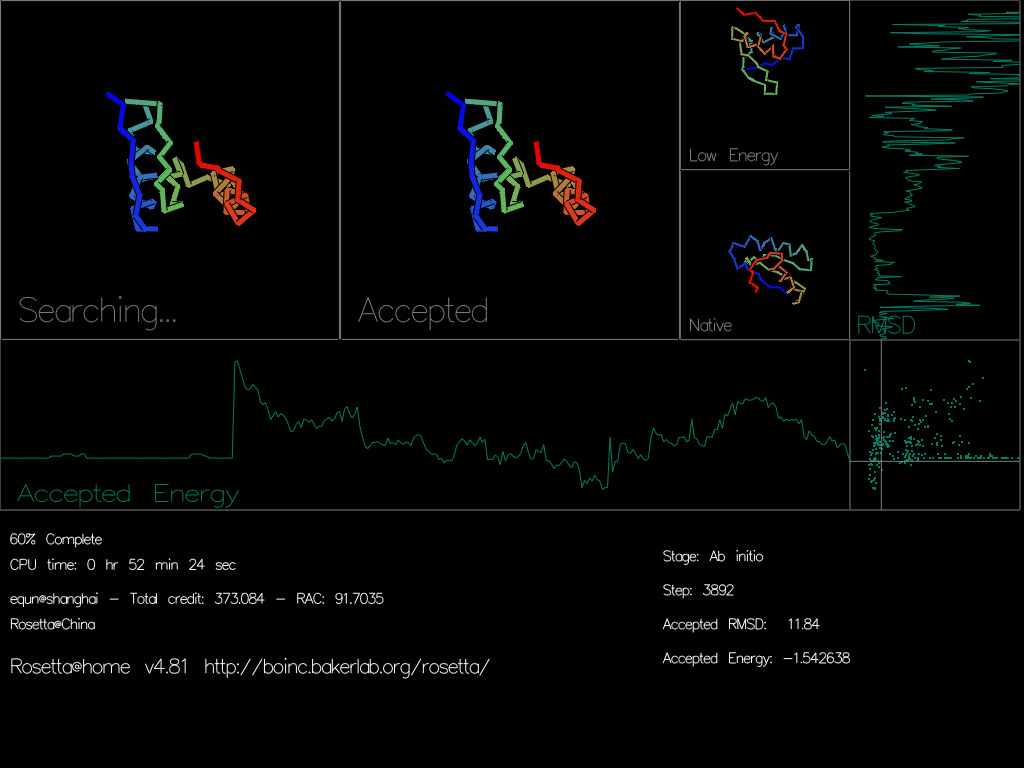
Task: Open the boinc.bakerlab.org/rosetta URL
Action: 347,667
